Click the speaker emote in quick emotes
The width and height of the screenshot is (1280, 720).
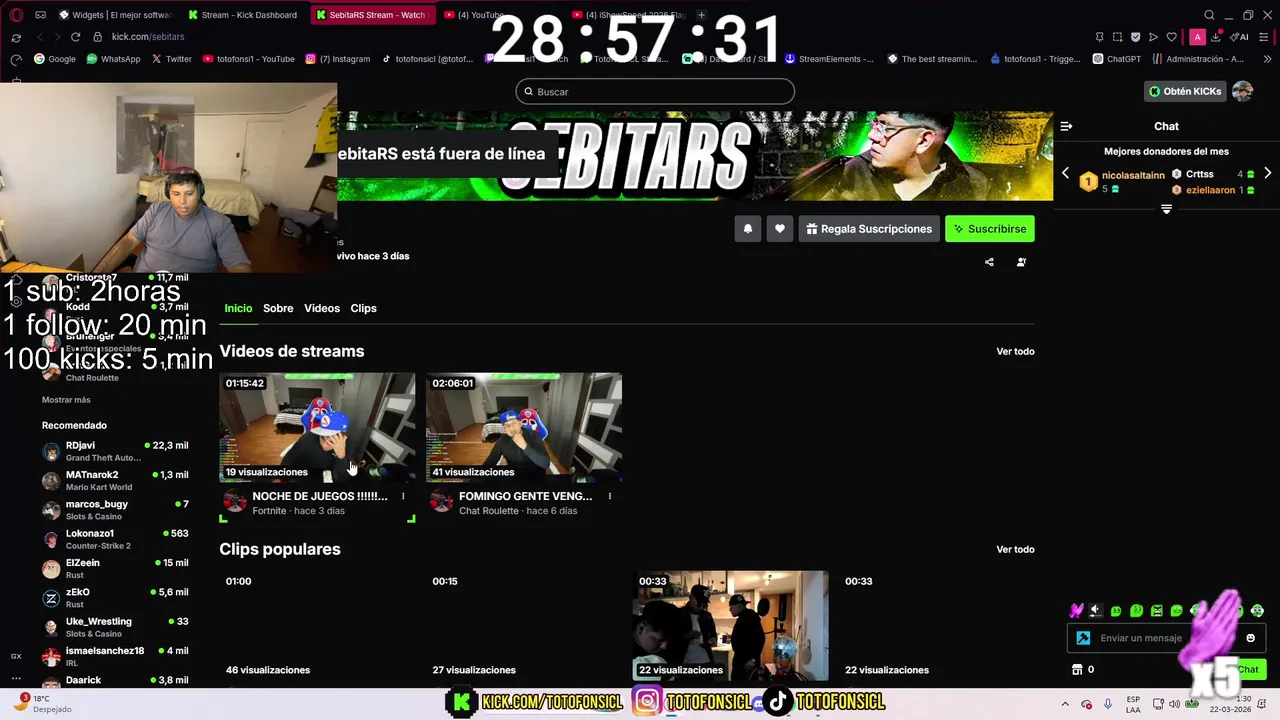pos(1096,610)
